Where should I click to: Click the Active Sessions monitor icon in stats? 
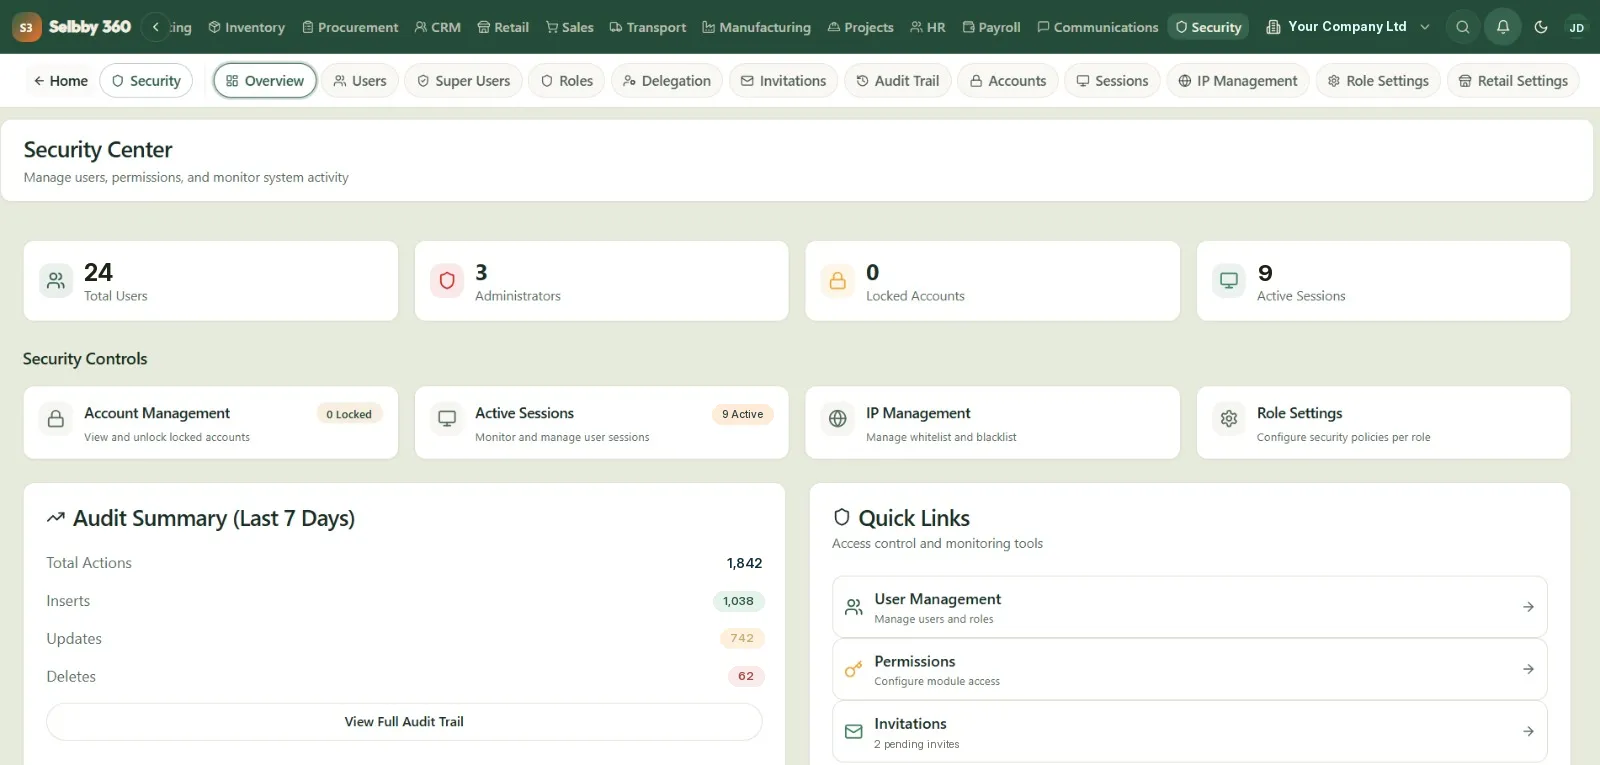click(x=1229, y=281)
